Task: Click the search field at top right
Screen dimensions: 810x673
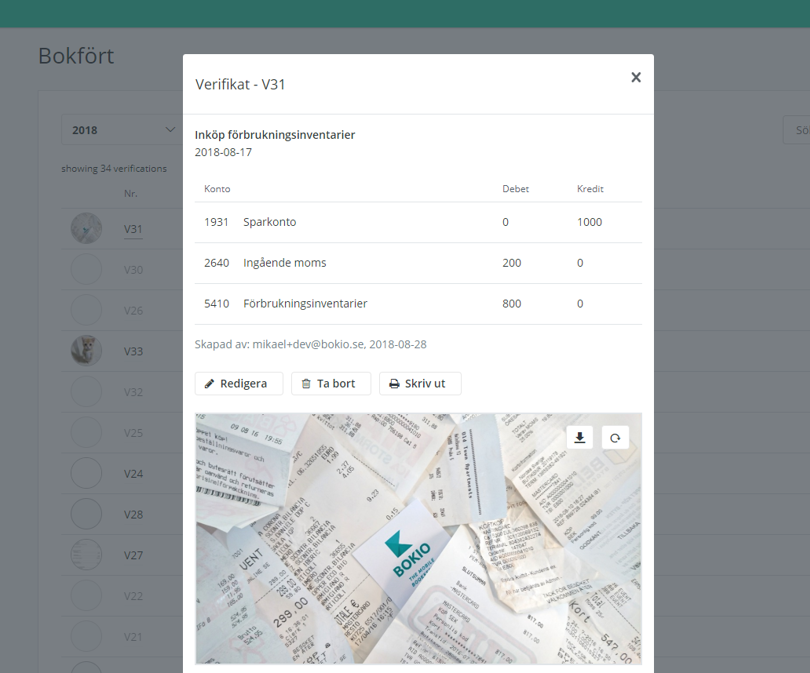Action: coord(797,129)
